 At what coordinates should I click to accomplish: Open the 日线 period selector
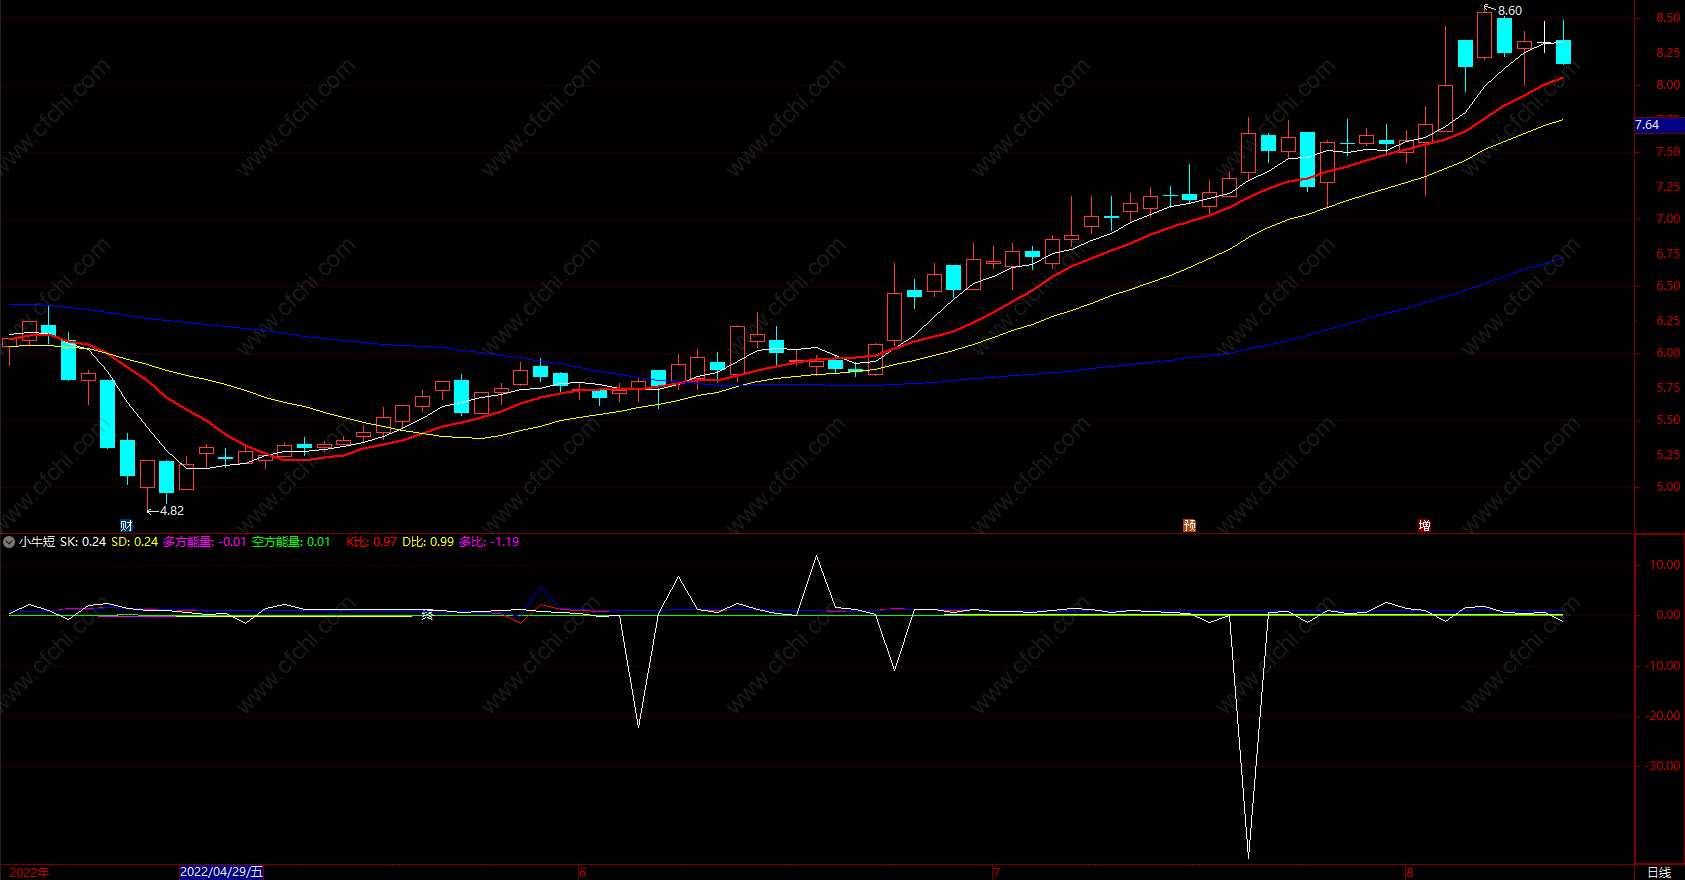tap(1659, 872)
